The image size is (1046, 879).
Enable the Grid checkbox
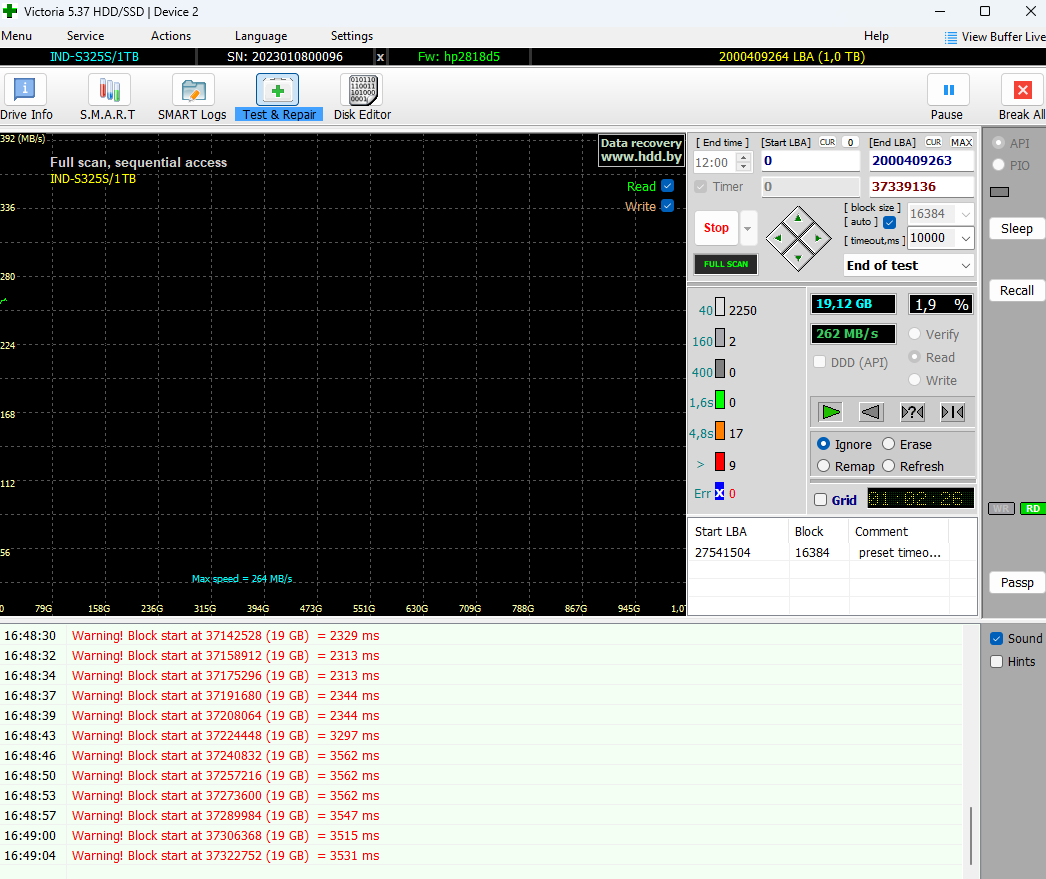[x=821, y=500]
